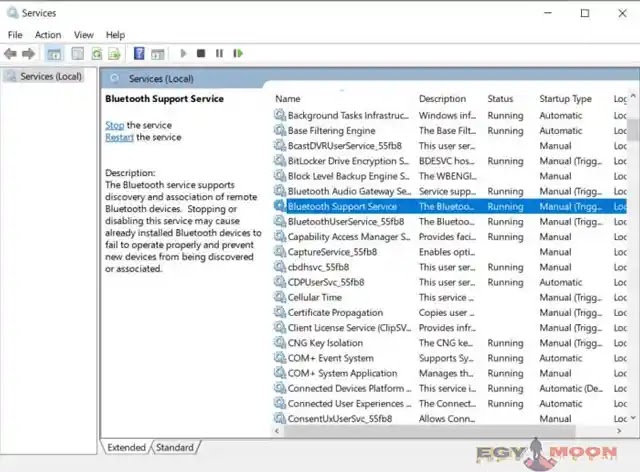Select gear icon of CaptureService_55fb8
This screenshot has width=640, height=472.
[280, 252]
